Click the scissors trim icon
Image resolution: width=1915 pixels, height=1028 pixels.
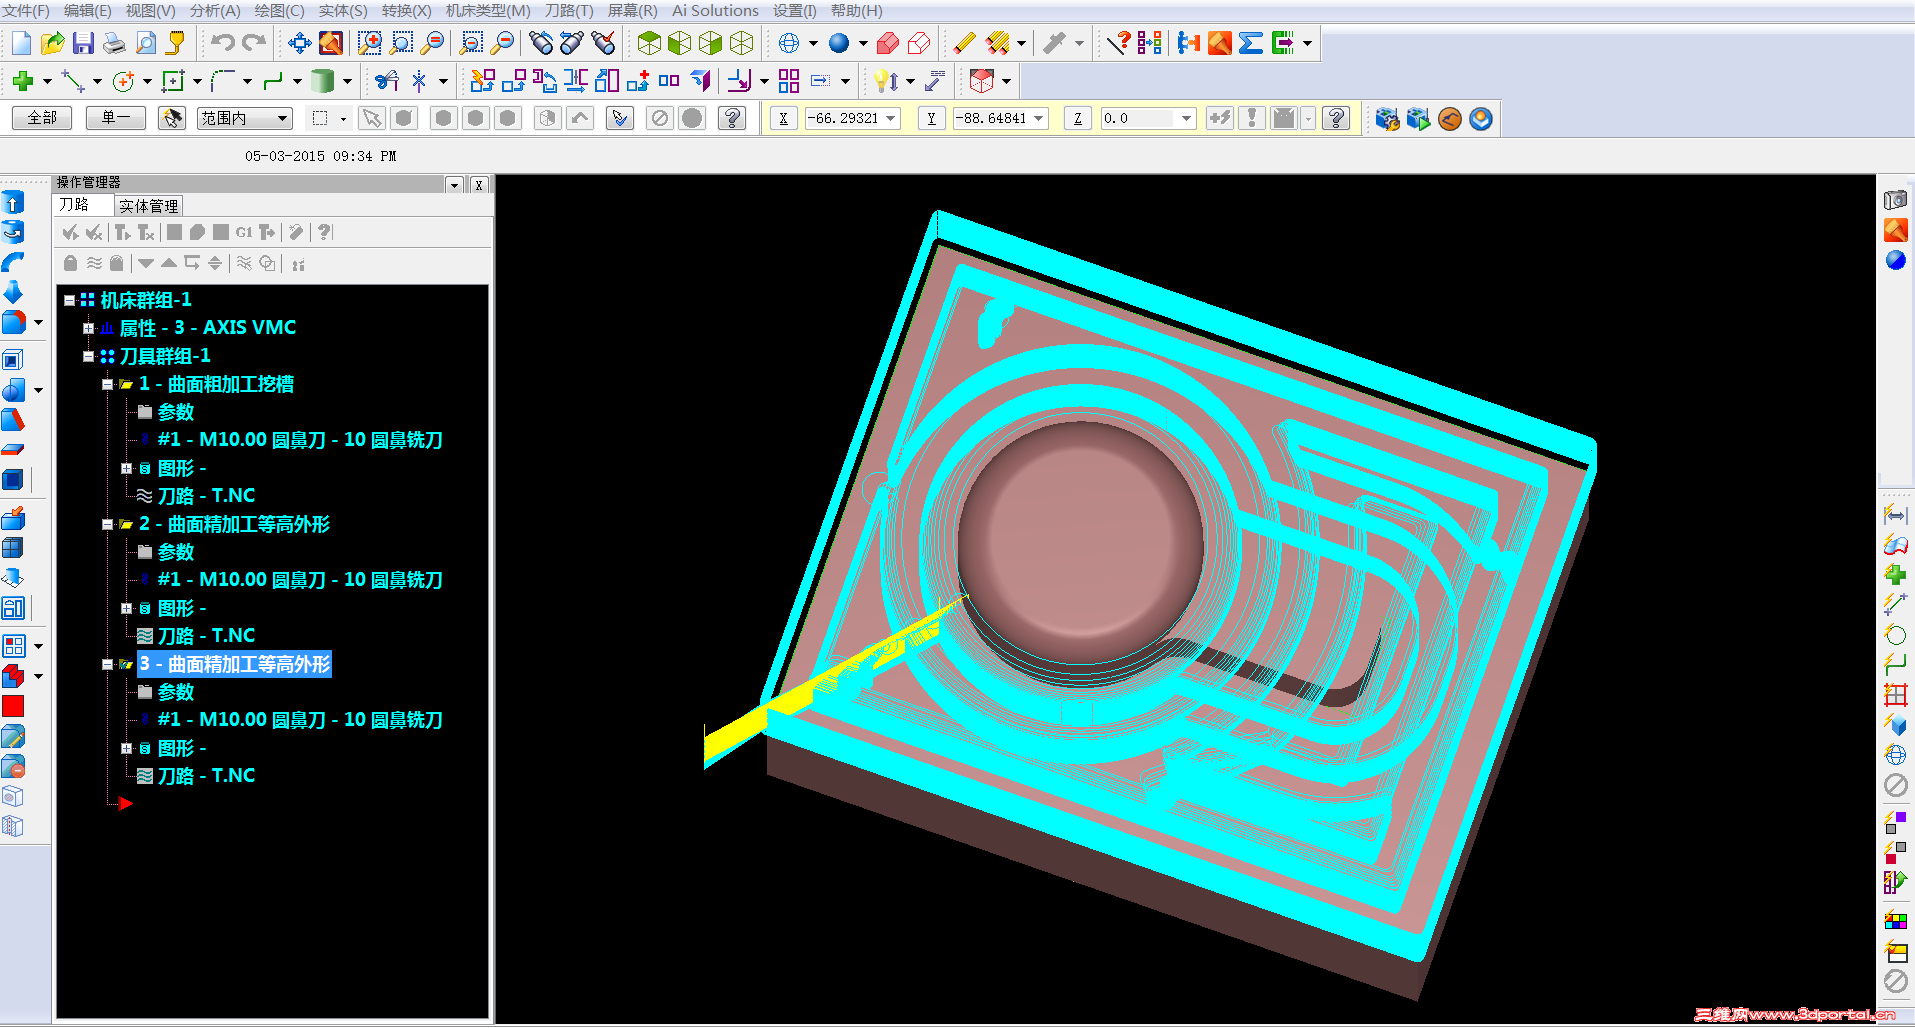pyautogui.click(x=387, y=81)
